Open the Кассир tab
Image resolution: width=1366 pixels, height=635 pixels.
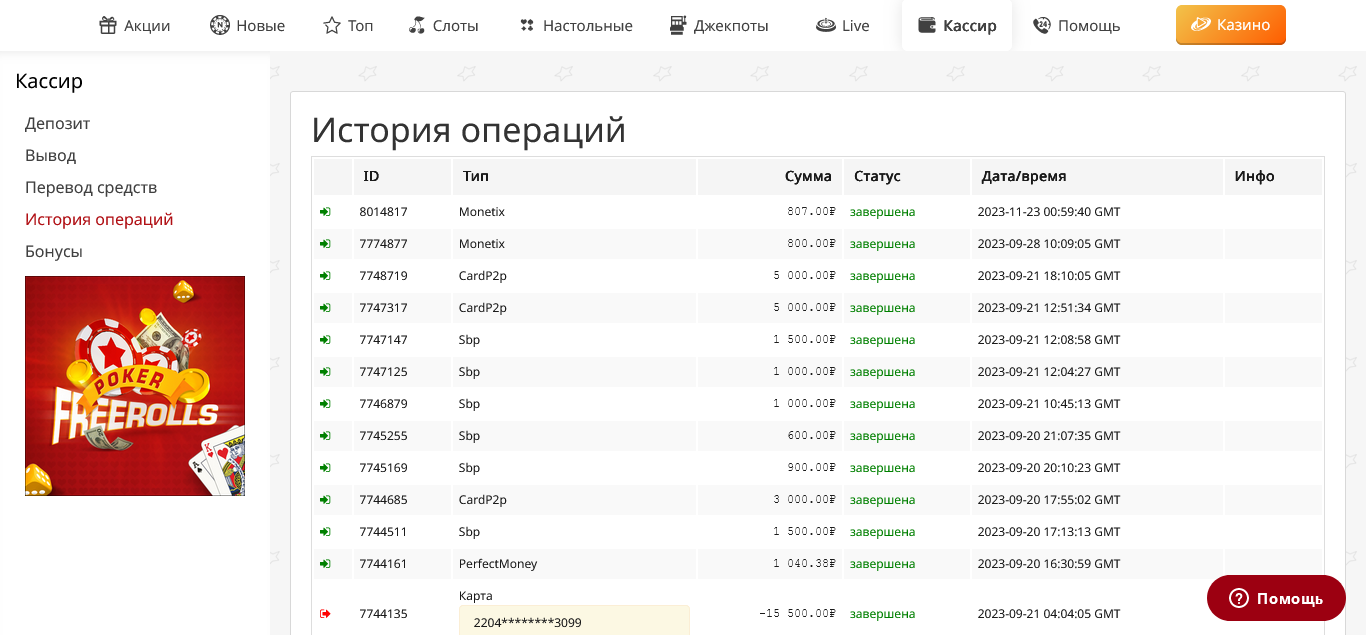click(957, 26)
